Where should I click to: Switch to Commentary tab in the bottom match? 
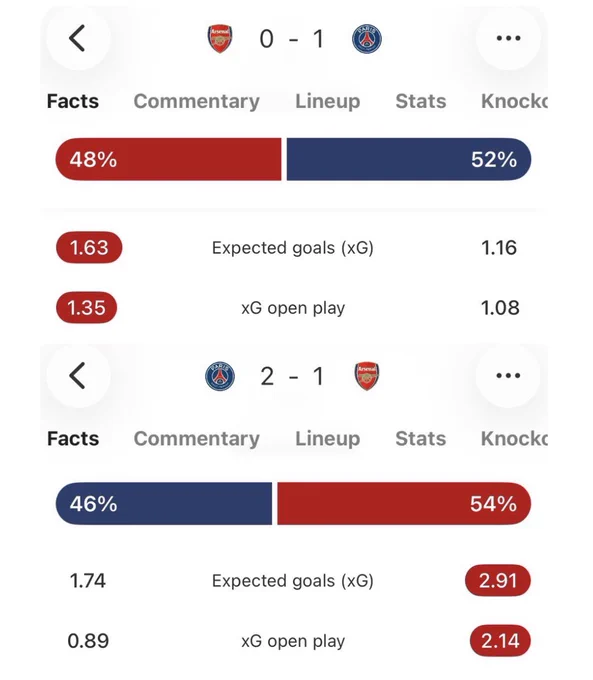197,439
